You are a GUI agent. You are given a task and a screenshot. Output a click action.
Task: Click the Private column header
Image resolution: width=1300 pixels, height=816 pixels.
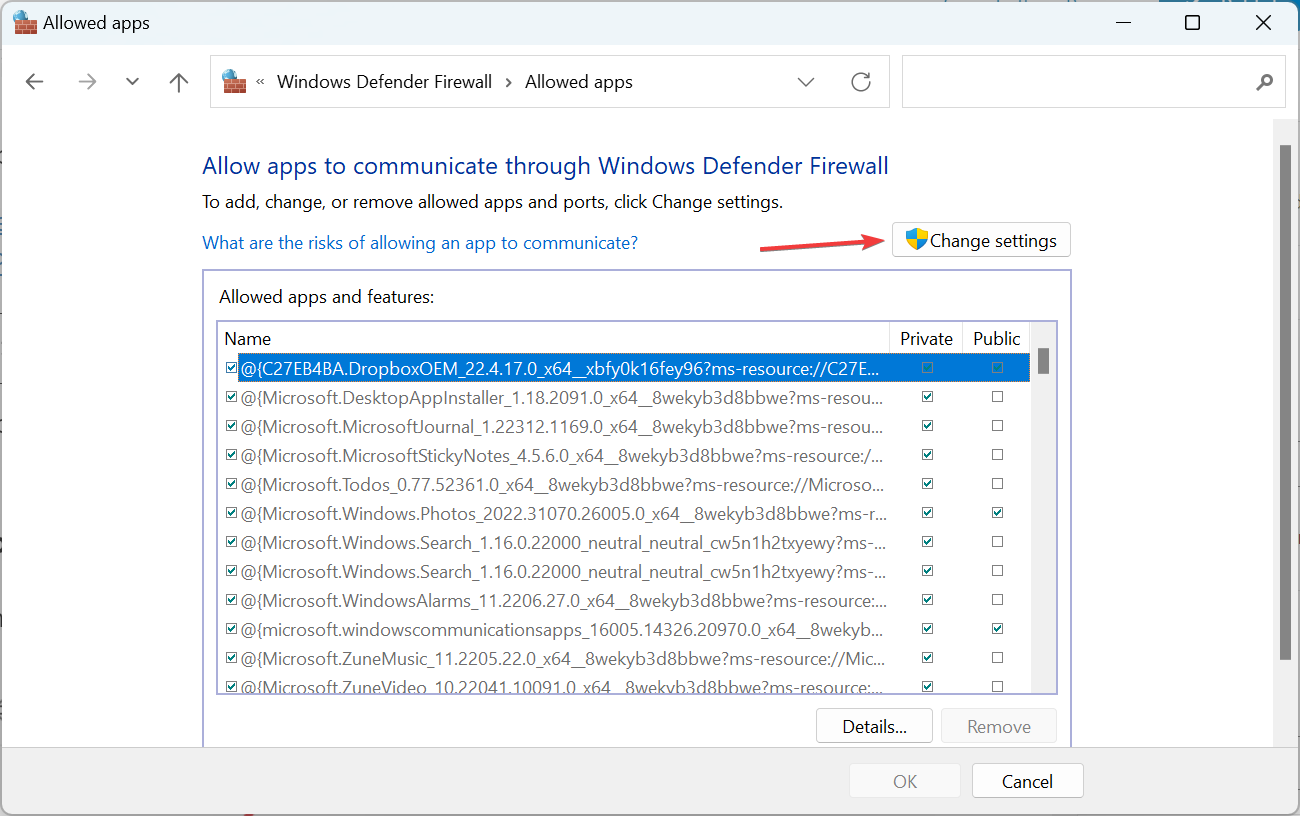pos(926,338)
